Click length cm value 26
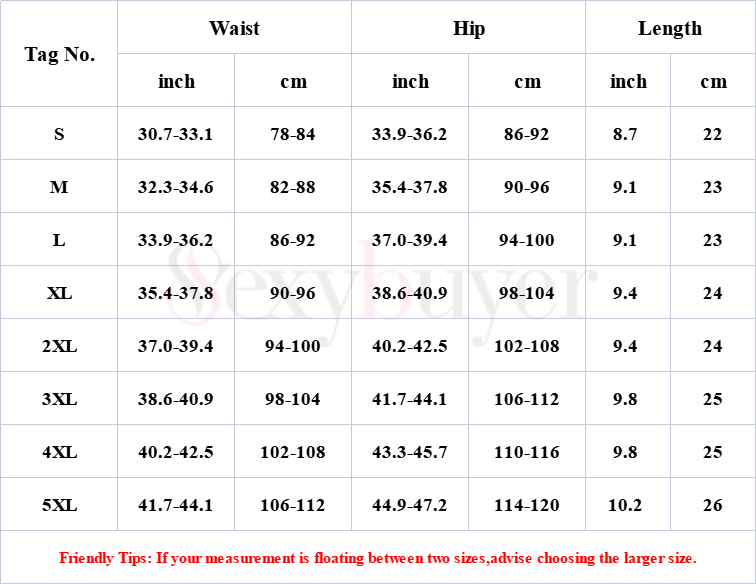The image size is (756, 584). pos(712,505)
